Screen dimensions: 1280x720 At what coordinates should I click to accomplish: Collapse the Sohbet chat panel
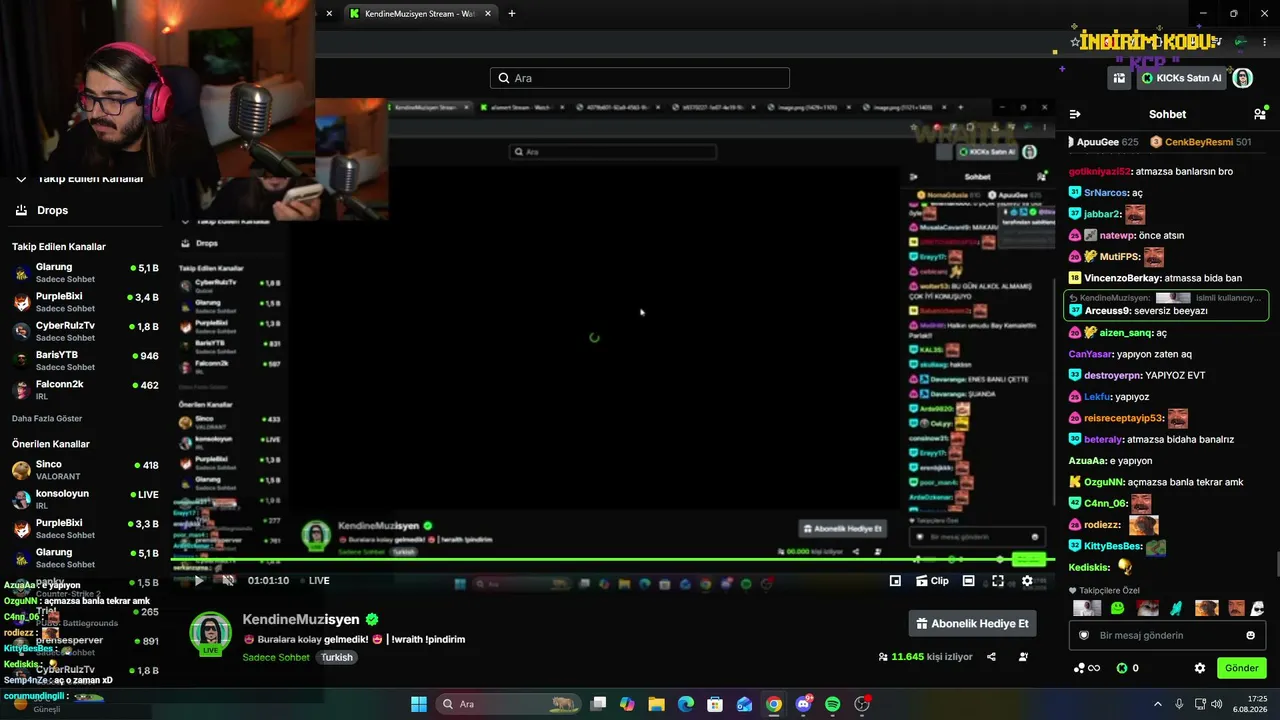coord(1075,114)
